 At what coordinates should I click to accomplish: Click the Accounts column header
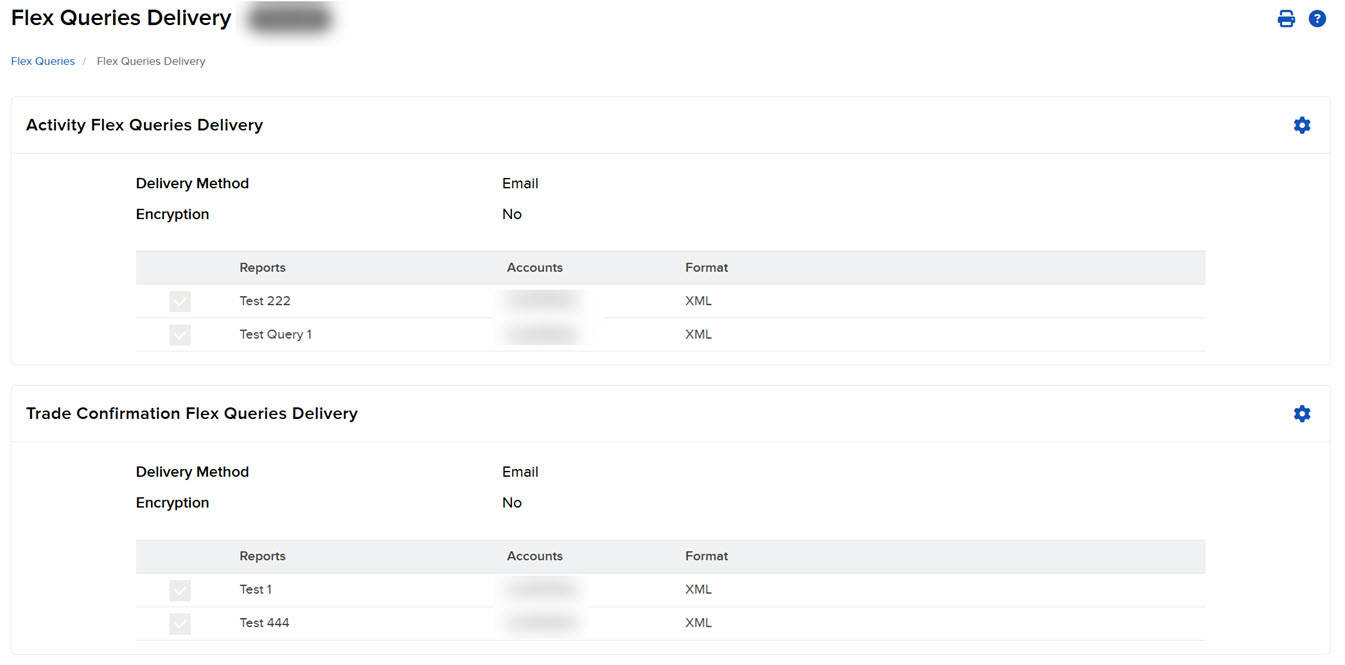click(534, 267)
